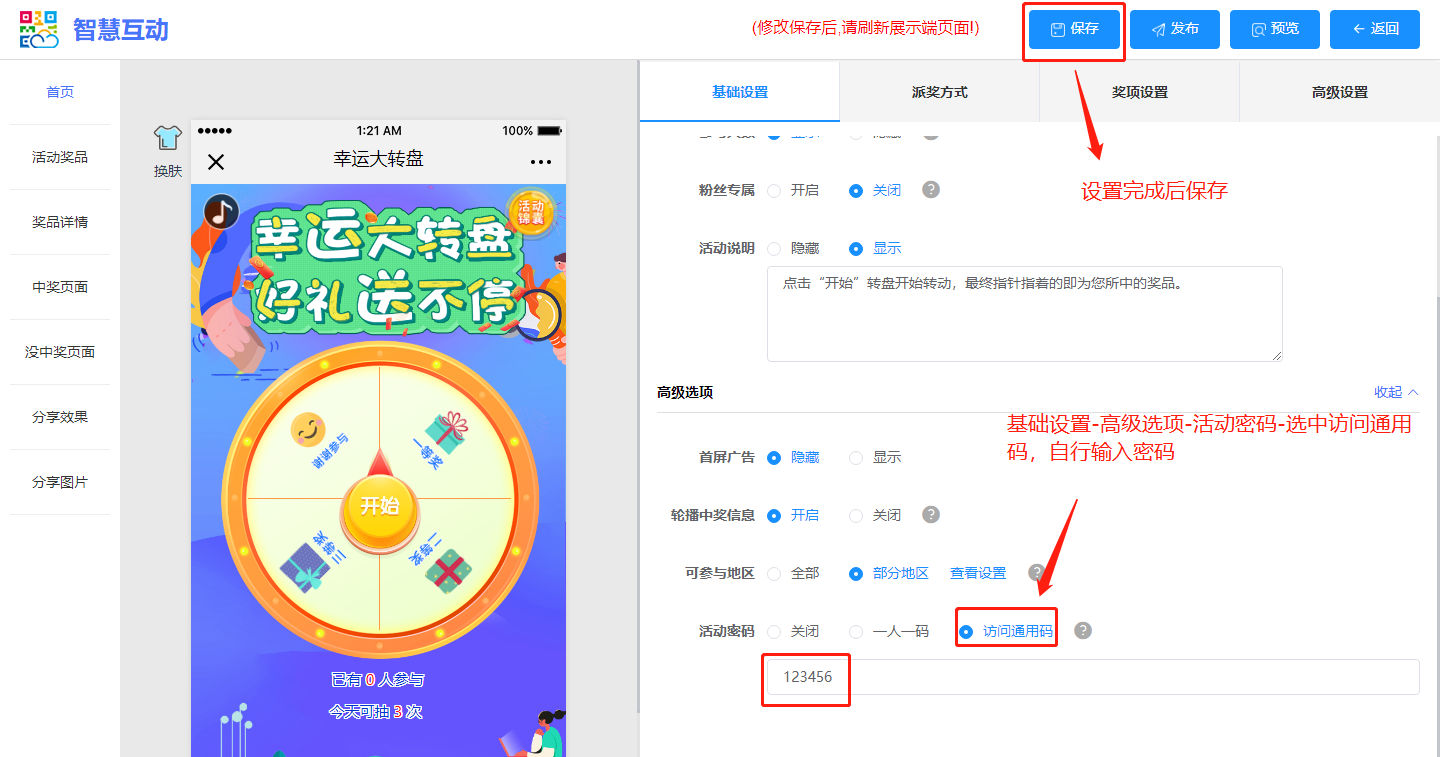Collapse 高级选项 using 收起 chevron
1440x757 pixels.
[1396, 392]
